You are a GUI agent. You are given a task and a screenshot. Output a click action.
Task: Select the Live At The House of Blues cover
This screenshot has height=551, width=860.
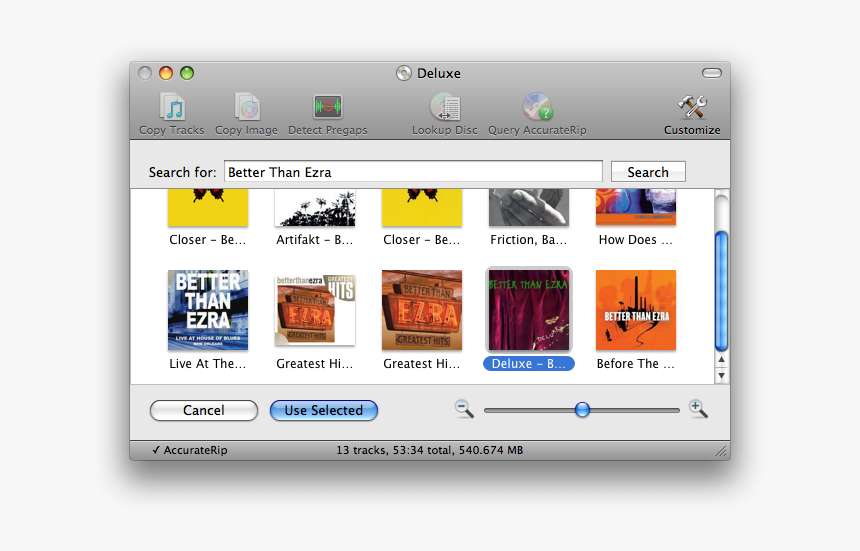pyautogui.click(x=208, y=310)
